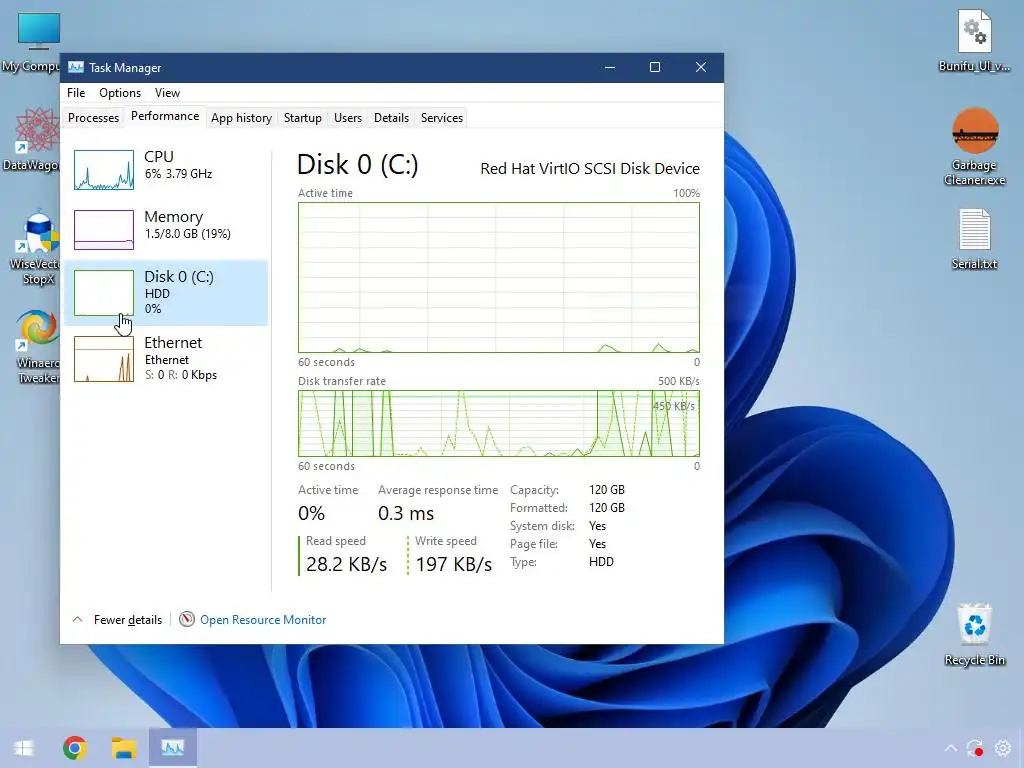Viewport: 1024px width, 768px height.
Task: Open the Startup tab
Action: 302,118
